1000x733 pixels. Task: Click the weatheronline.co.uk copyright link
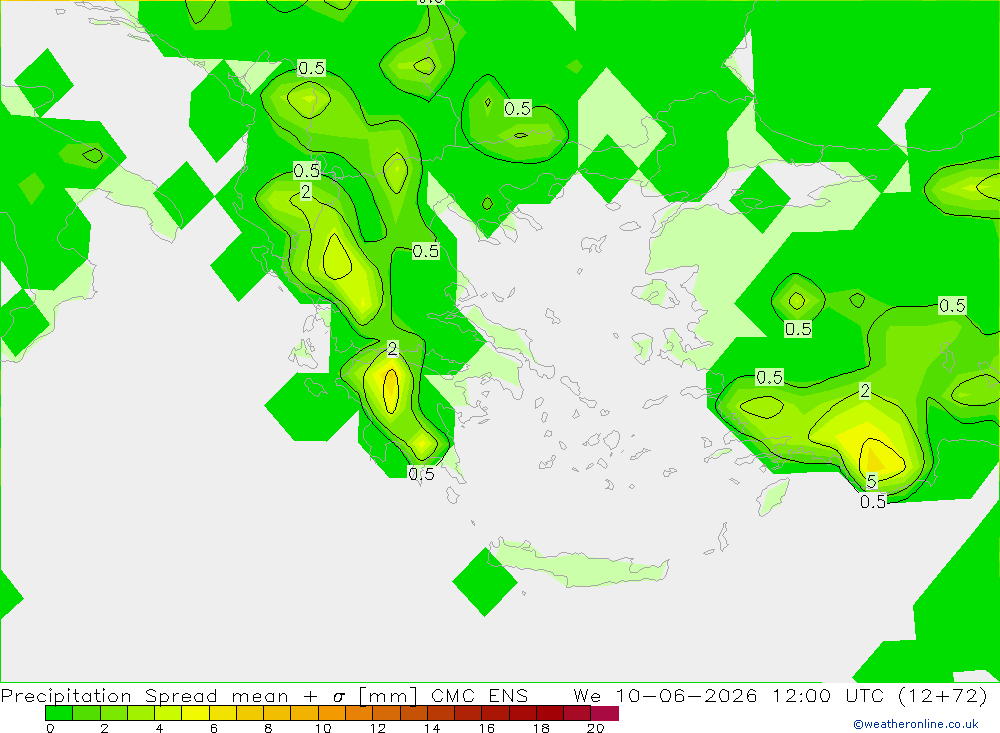pos(916,724)
